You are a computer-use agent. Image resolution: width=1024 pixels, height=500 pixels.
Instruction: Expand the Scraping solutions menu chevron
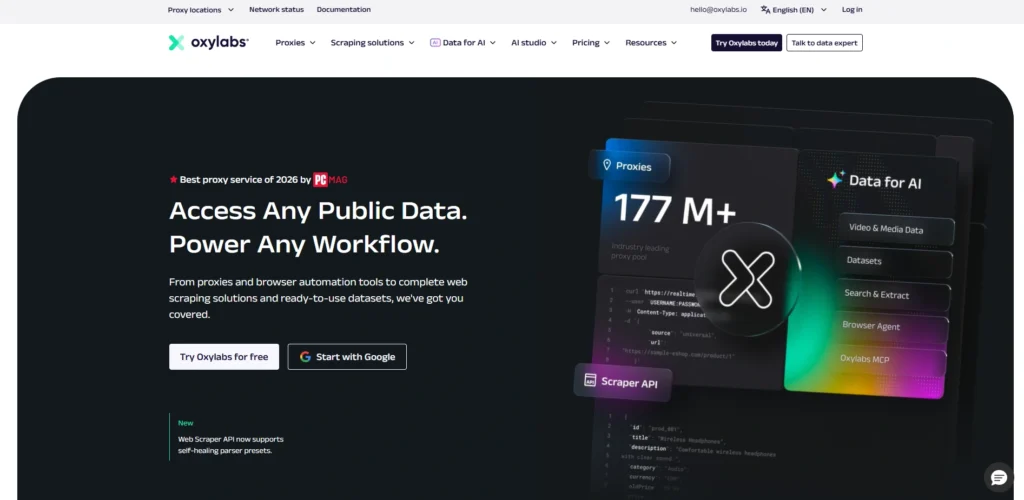[x=411, y=43]
